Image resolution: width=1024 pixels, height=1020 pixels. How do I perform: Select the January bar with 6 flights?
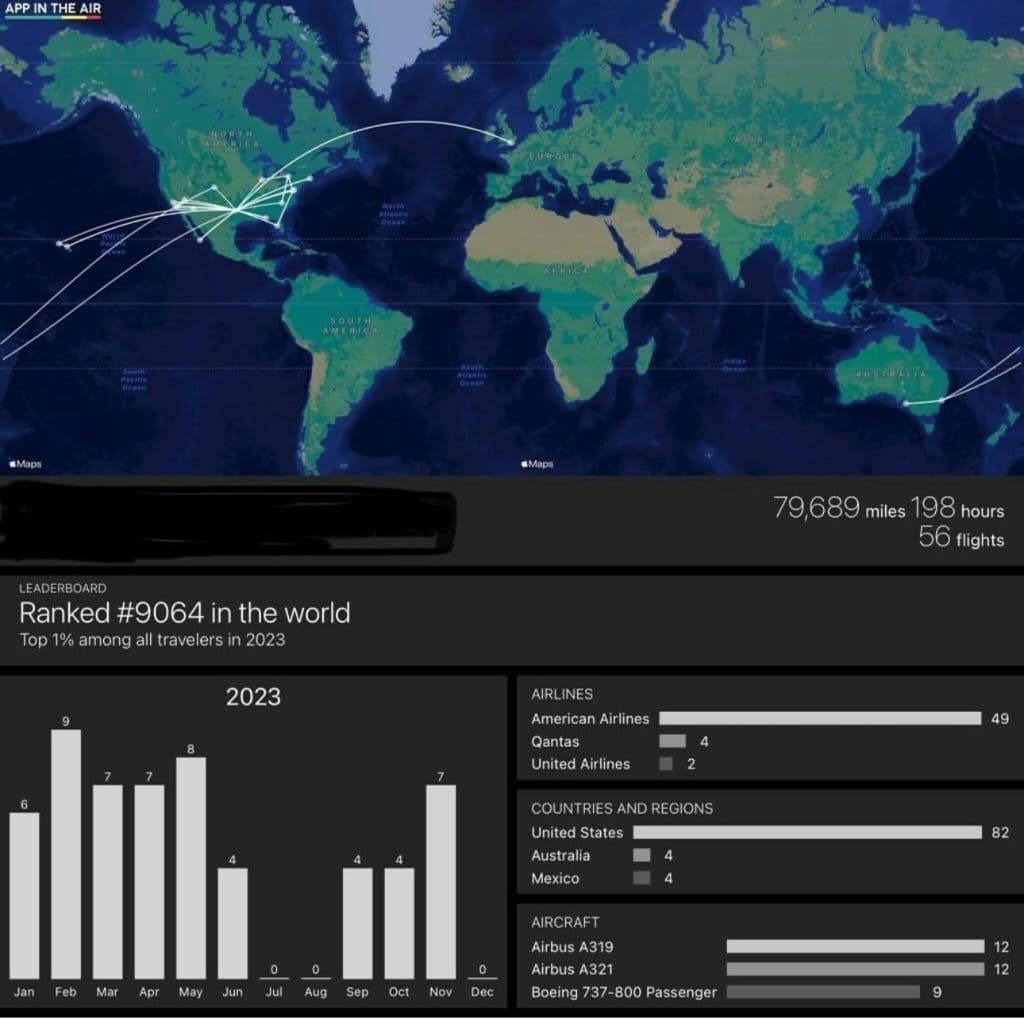(24, 896)
